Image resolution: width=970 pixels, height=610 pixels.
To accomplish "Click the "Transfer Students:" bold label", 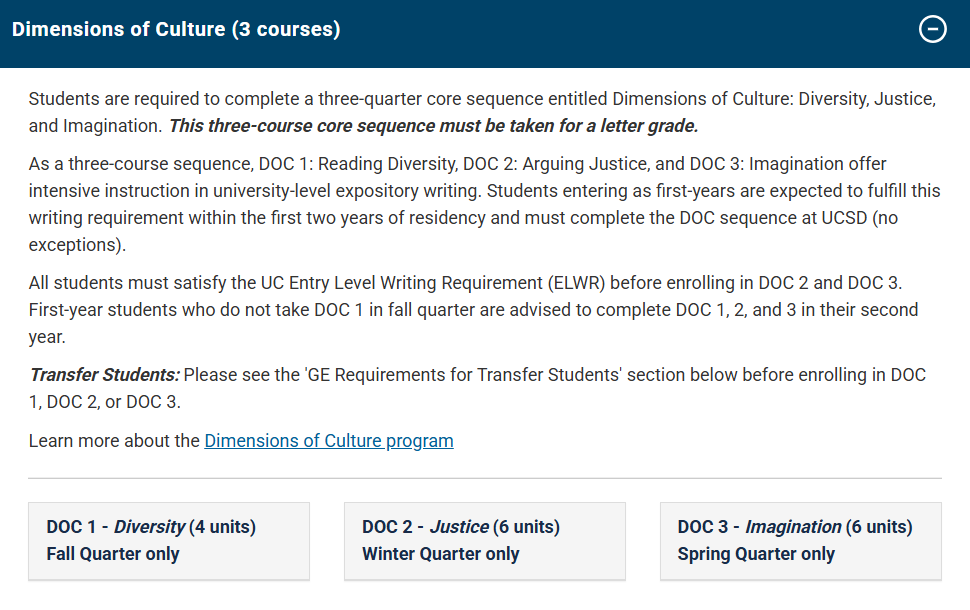I will click(x=104, y=375).
